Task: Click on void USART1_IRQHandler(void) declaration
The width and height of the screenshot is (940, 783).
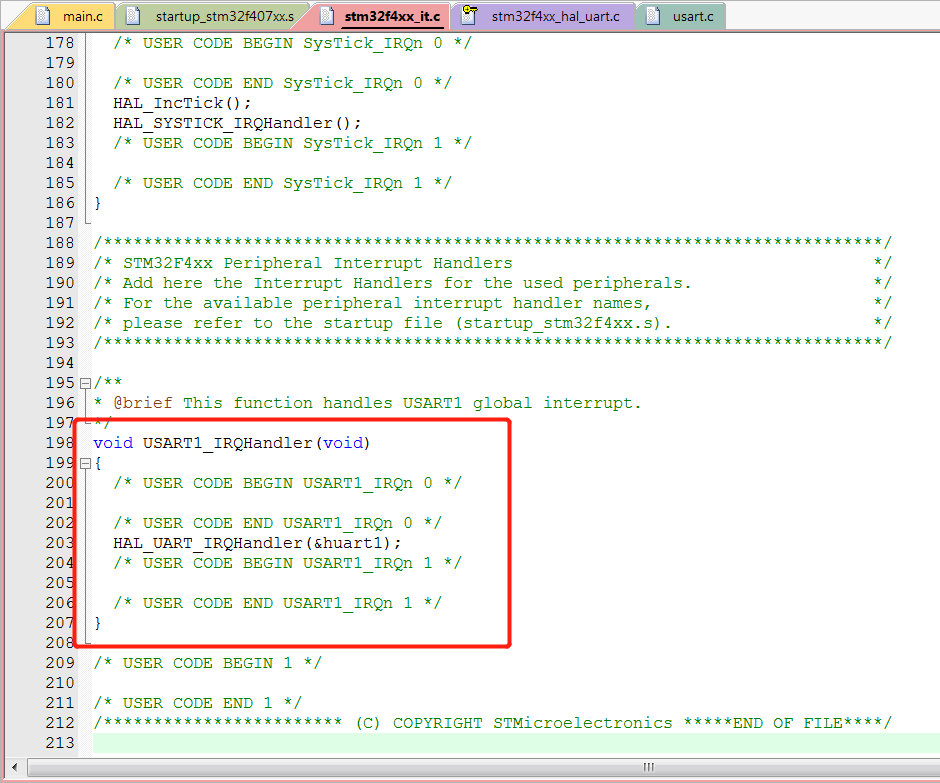Action: 232,443
